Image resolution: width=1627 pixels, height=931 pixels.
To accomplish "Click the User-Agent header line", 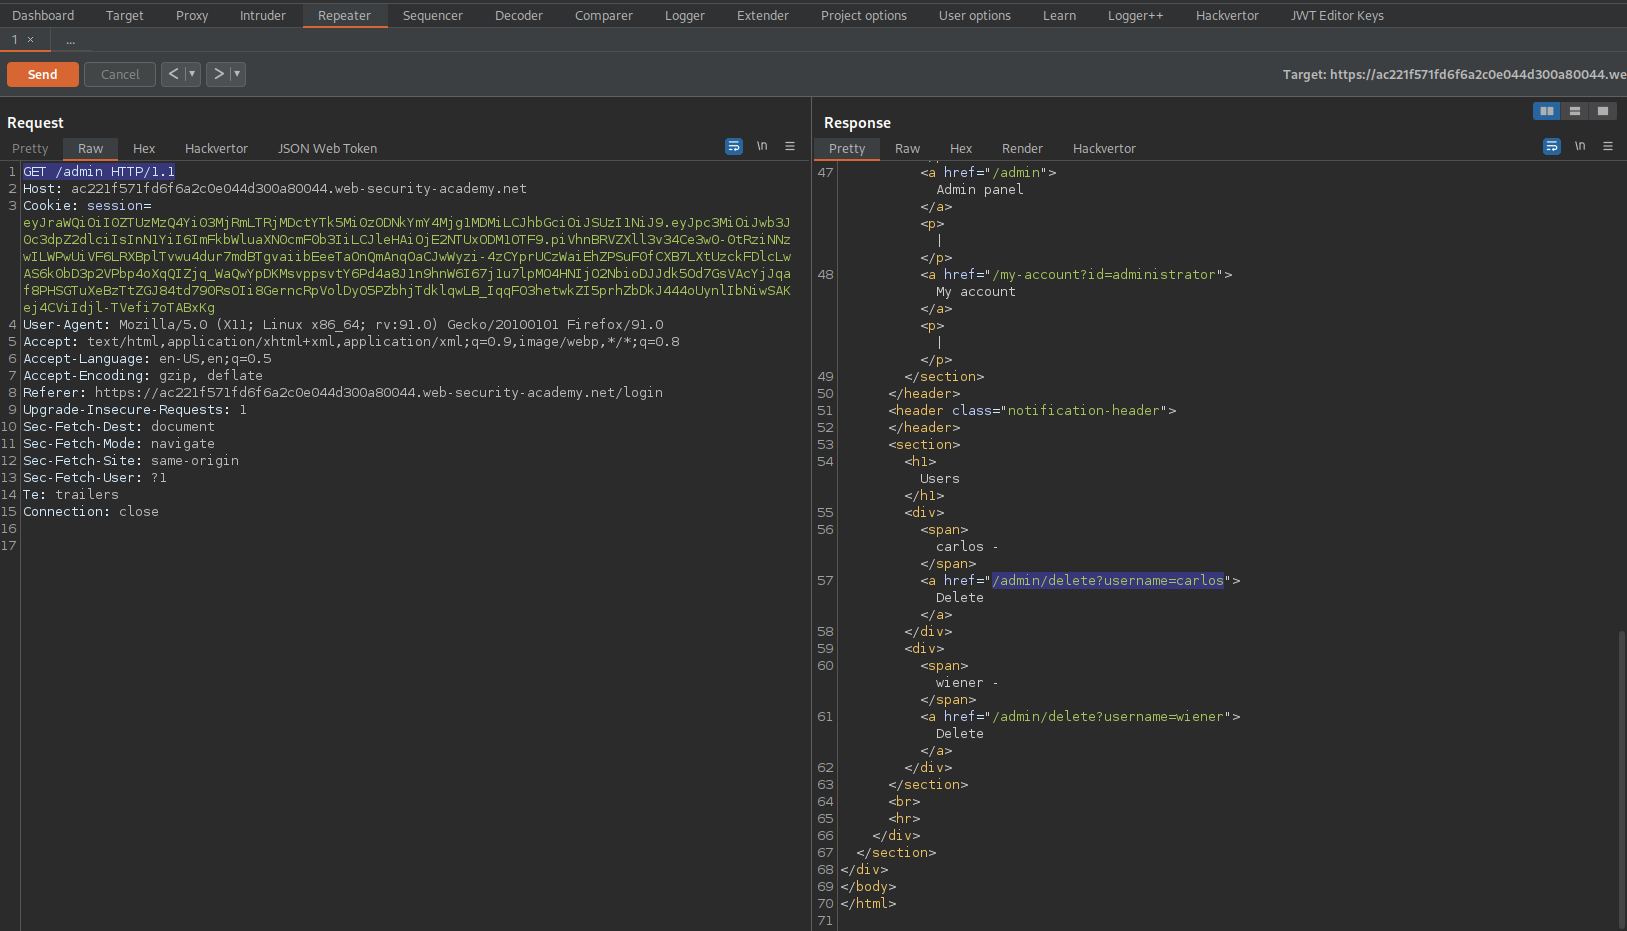I will tap(343, 325).
